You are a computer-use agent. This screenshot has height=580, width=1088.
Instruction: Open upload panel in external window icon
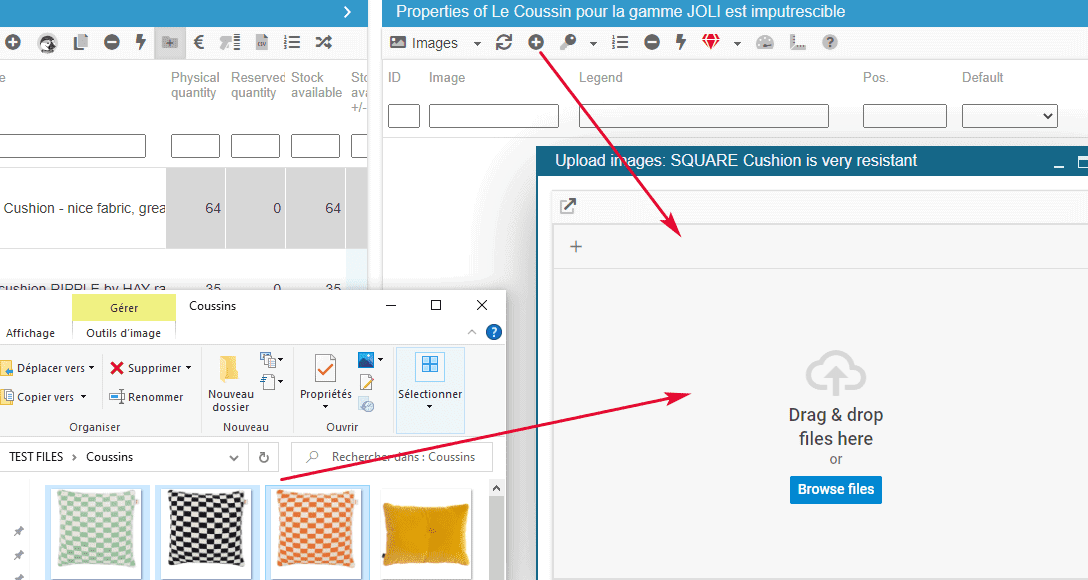coord(568,206)
